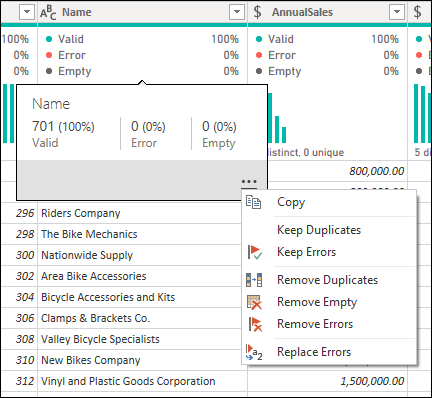Click the Keep Errors flag icon
The width and height of the screenshot is (432, 398).
click(255, 252)
